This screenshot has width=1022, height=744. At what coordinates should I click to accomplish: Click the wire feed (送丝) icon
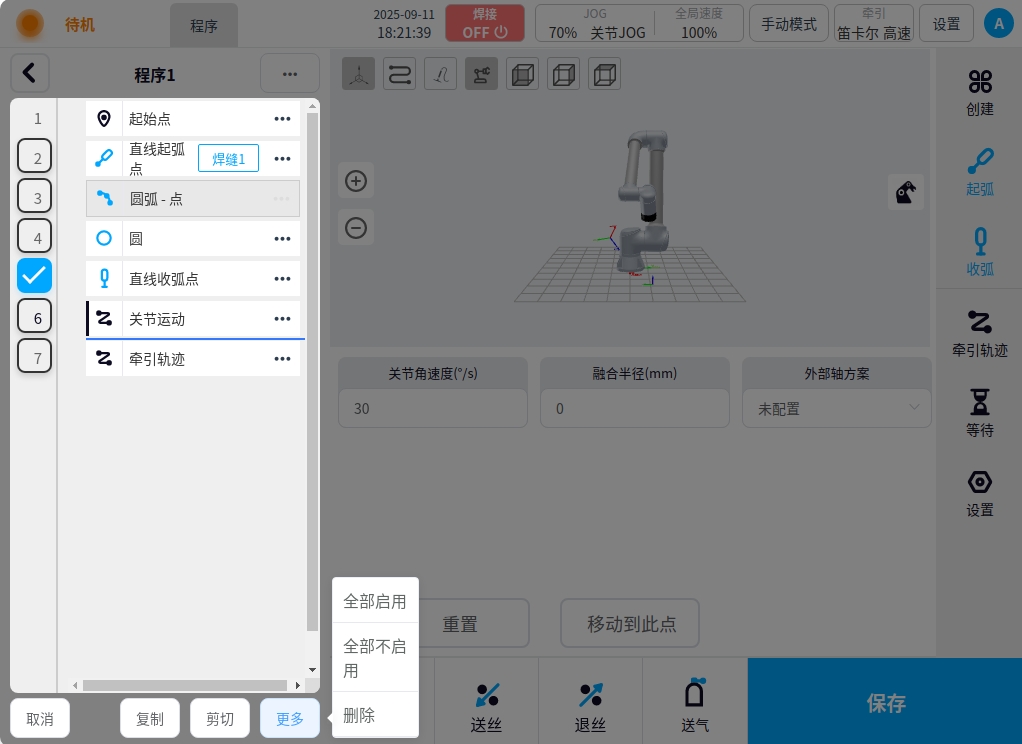(x=486, y=695)
